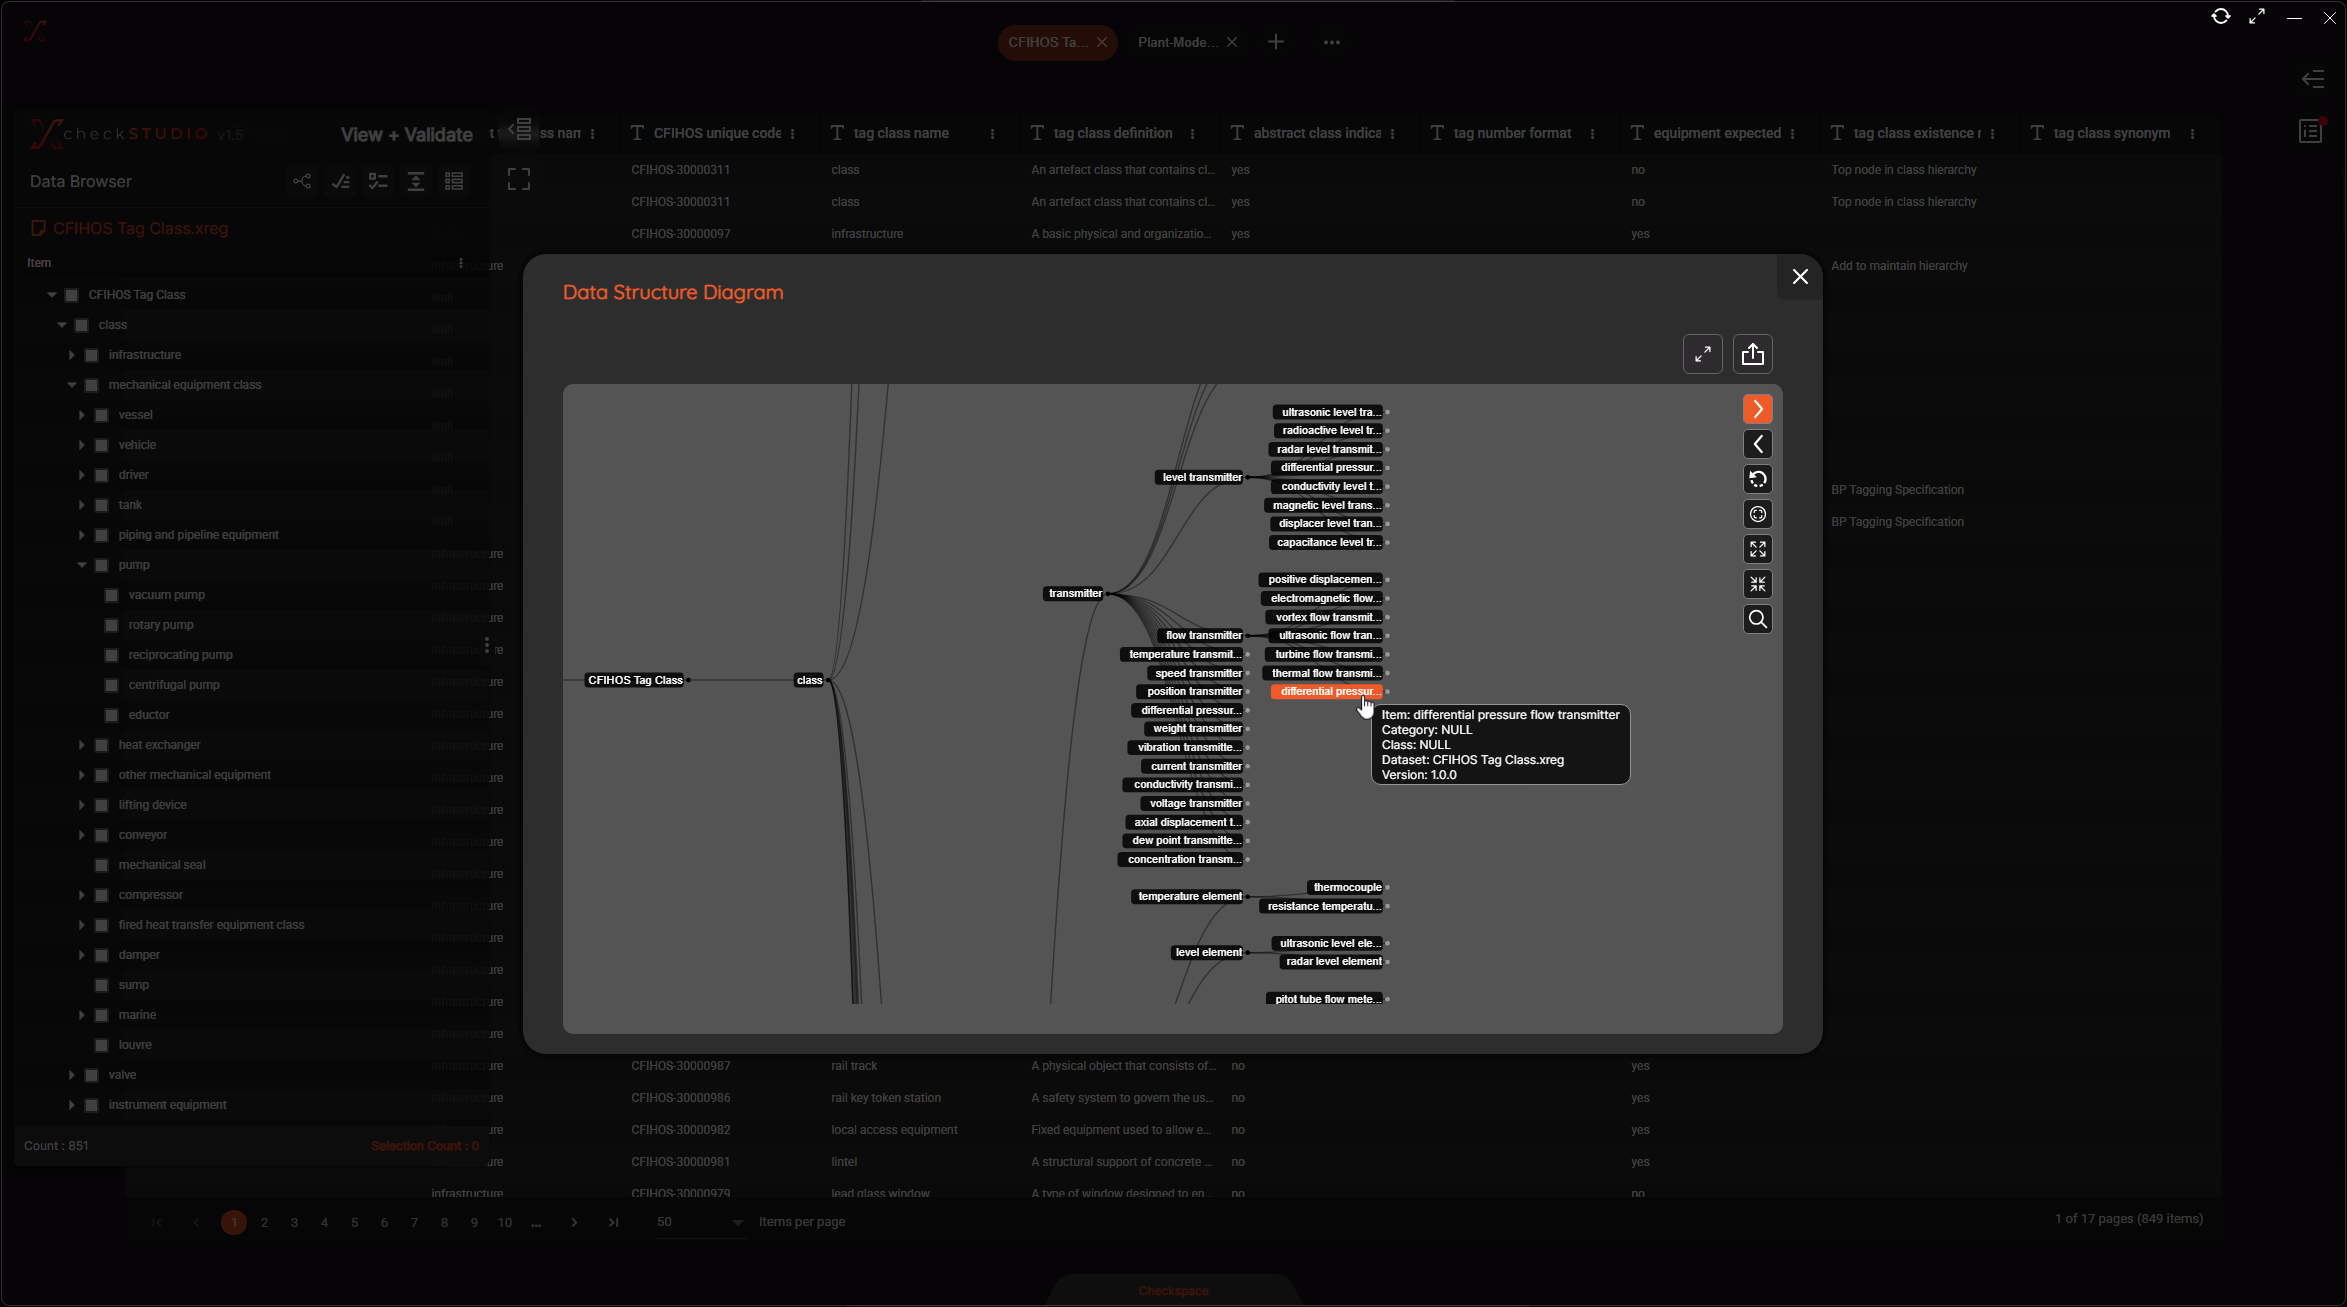Select the level transmitter diagram node

point(1201,477)
